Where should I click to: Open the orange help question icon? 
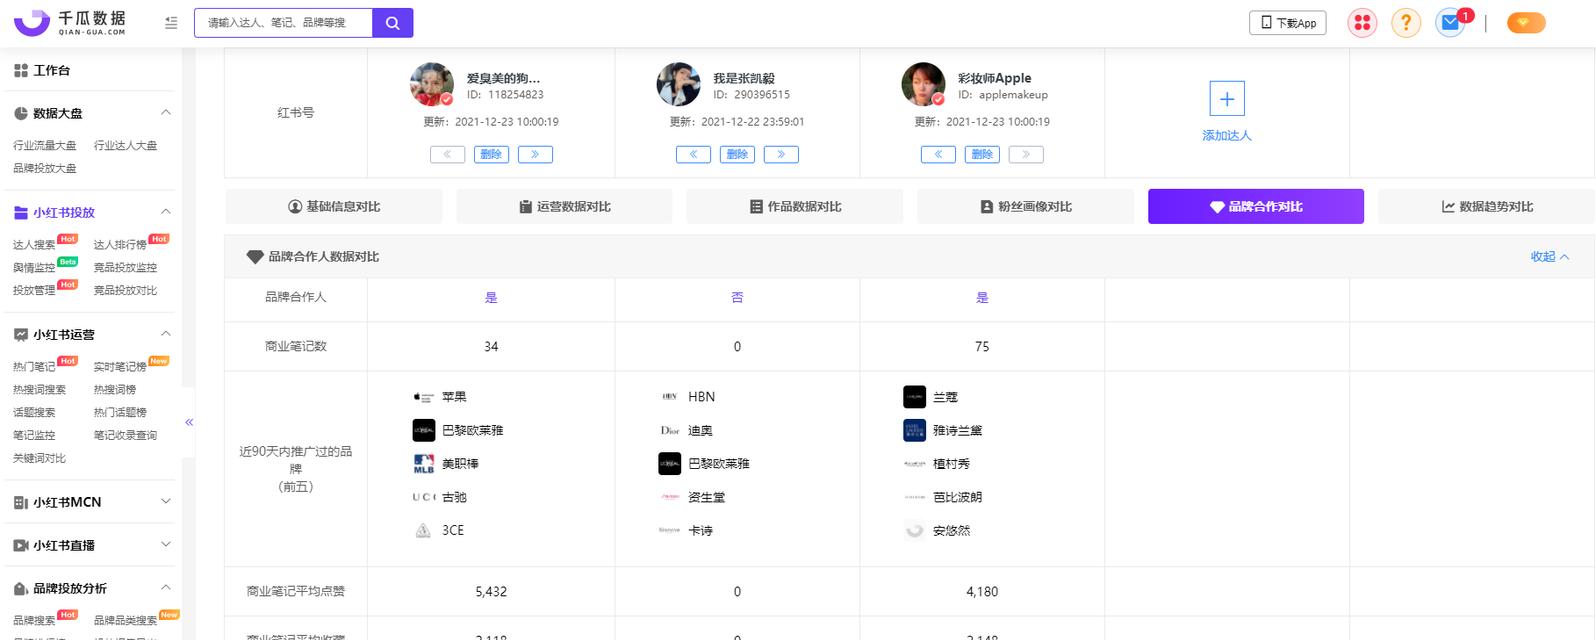pos(1405,22)
